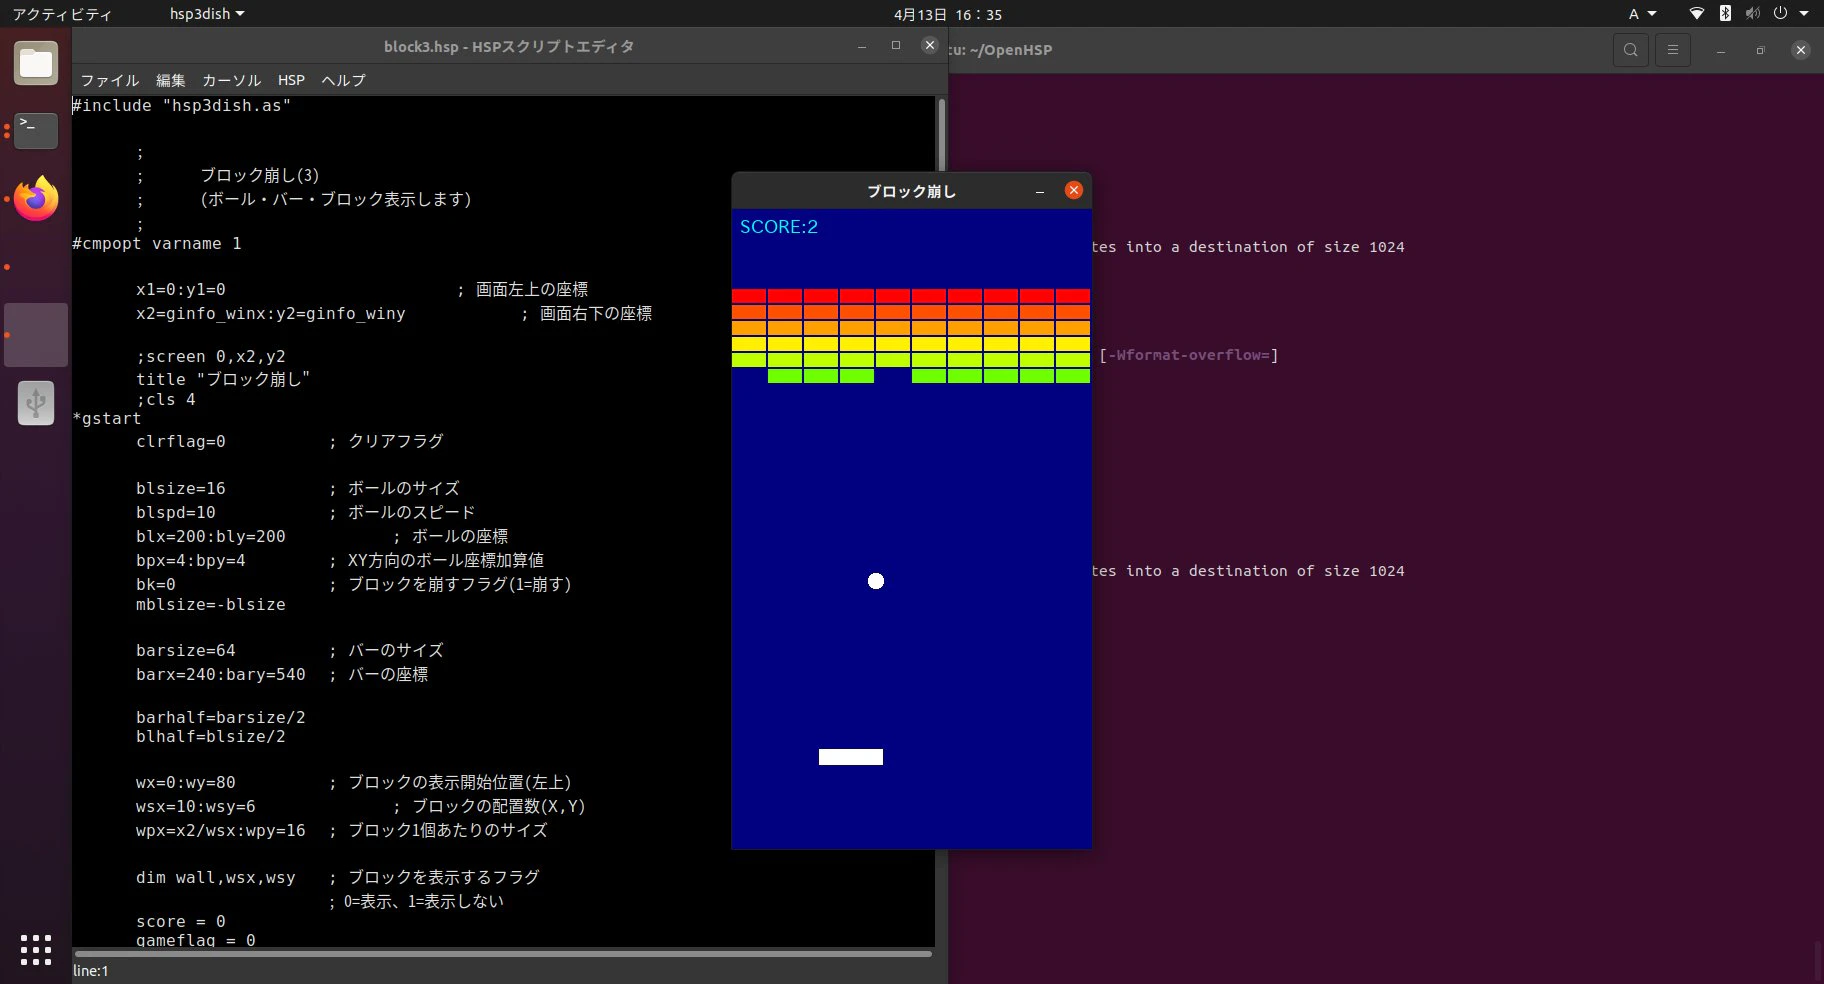1824x984 pixels.
Task: Click the SCORE:2 text in game
Action: (779, 227)
